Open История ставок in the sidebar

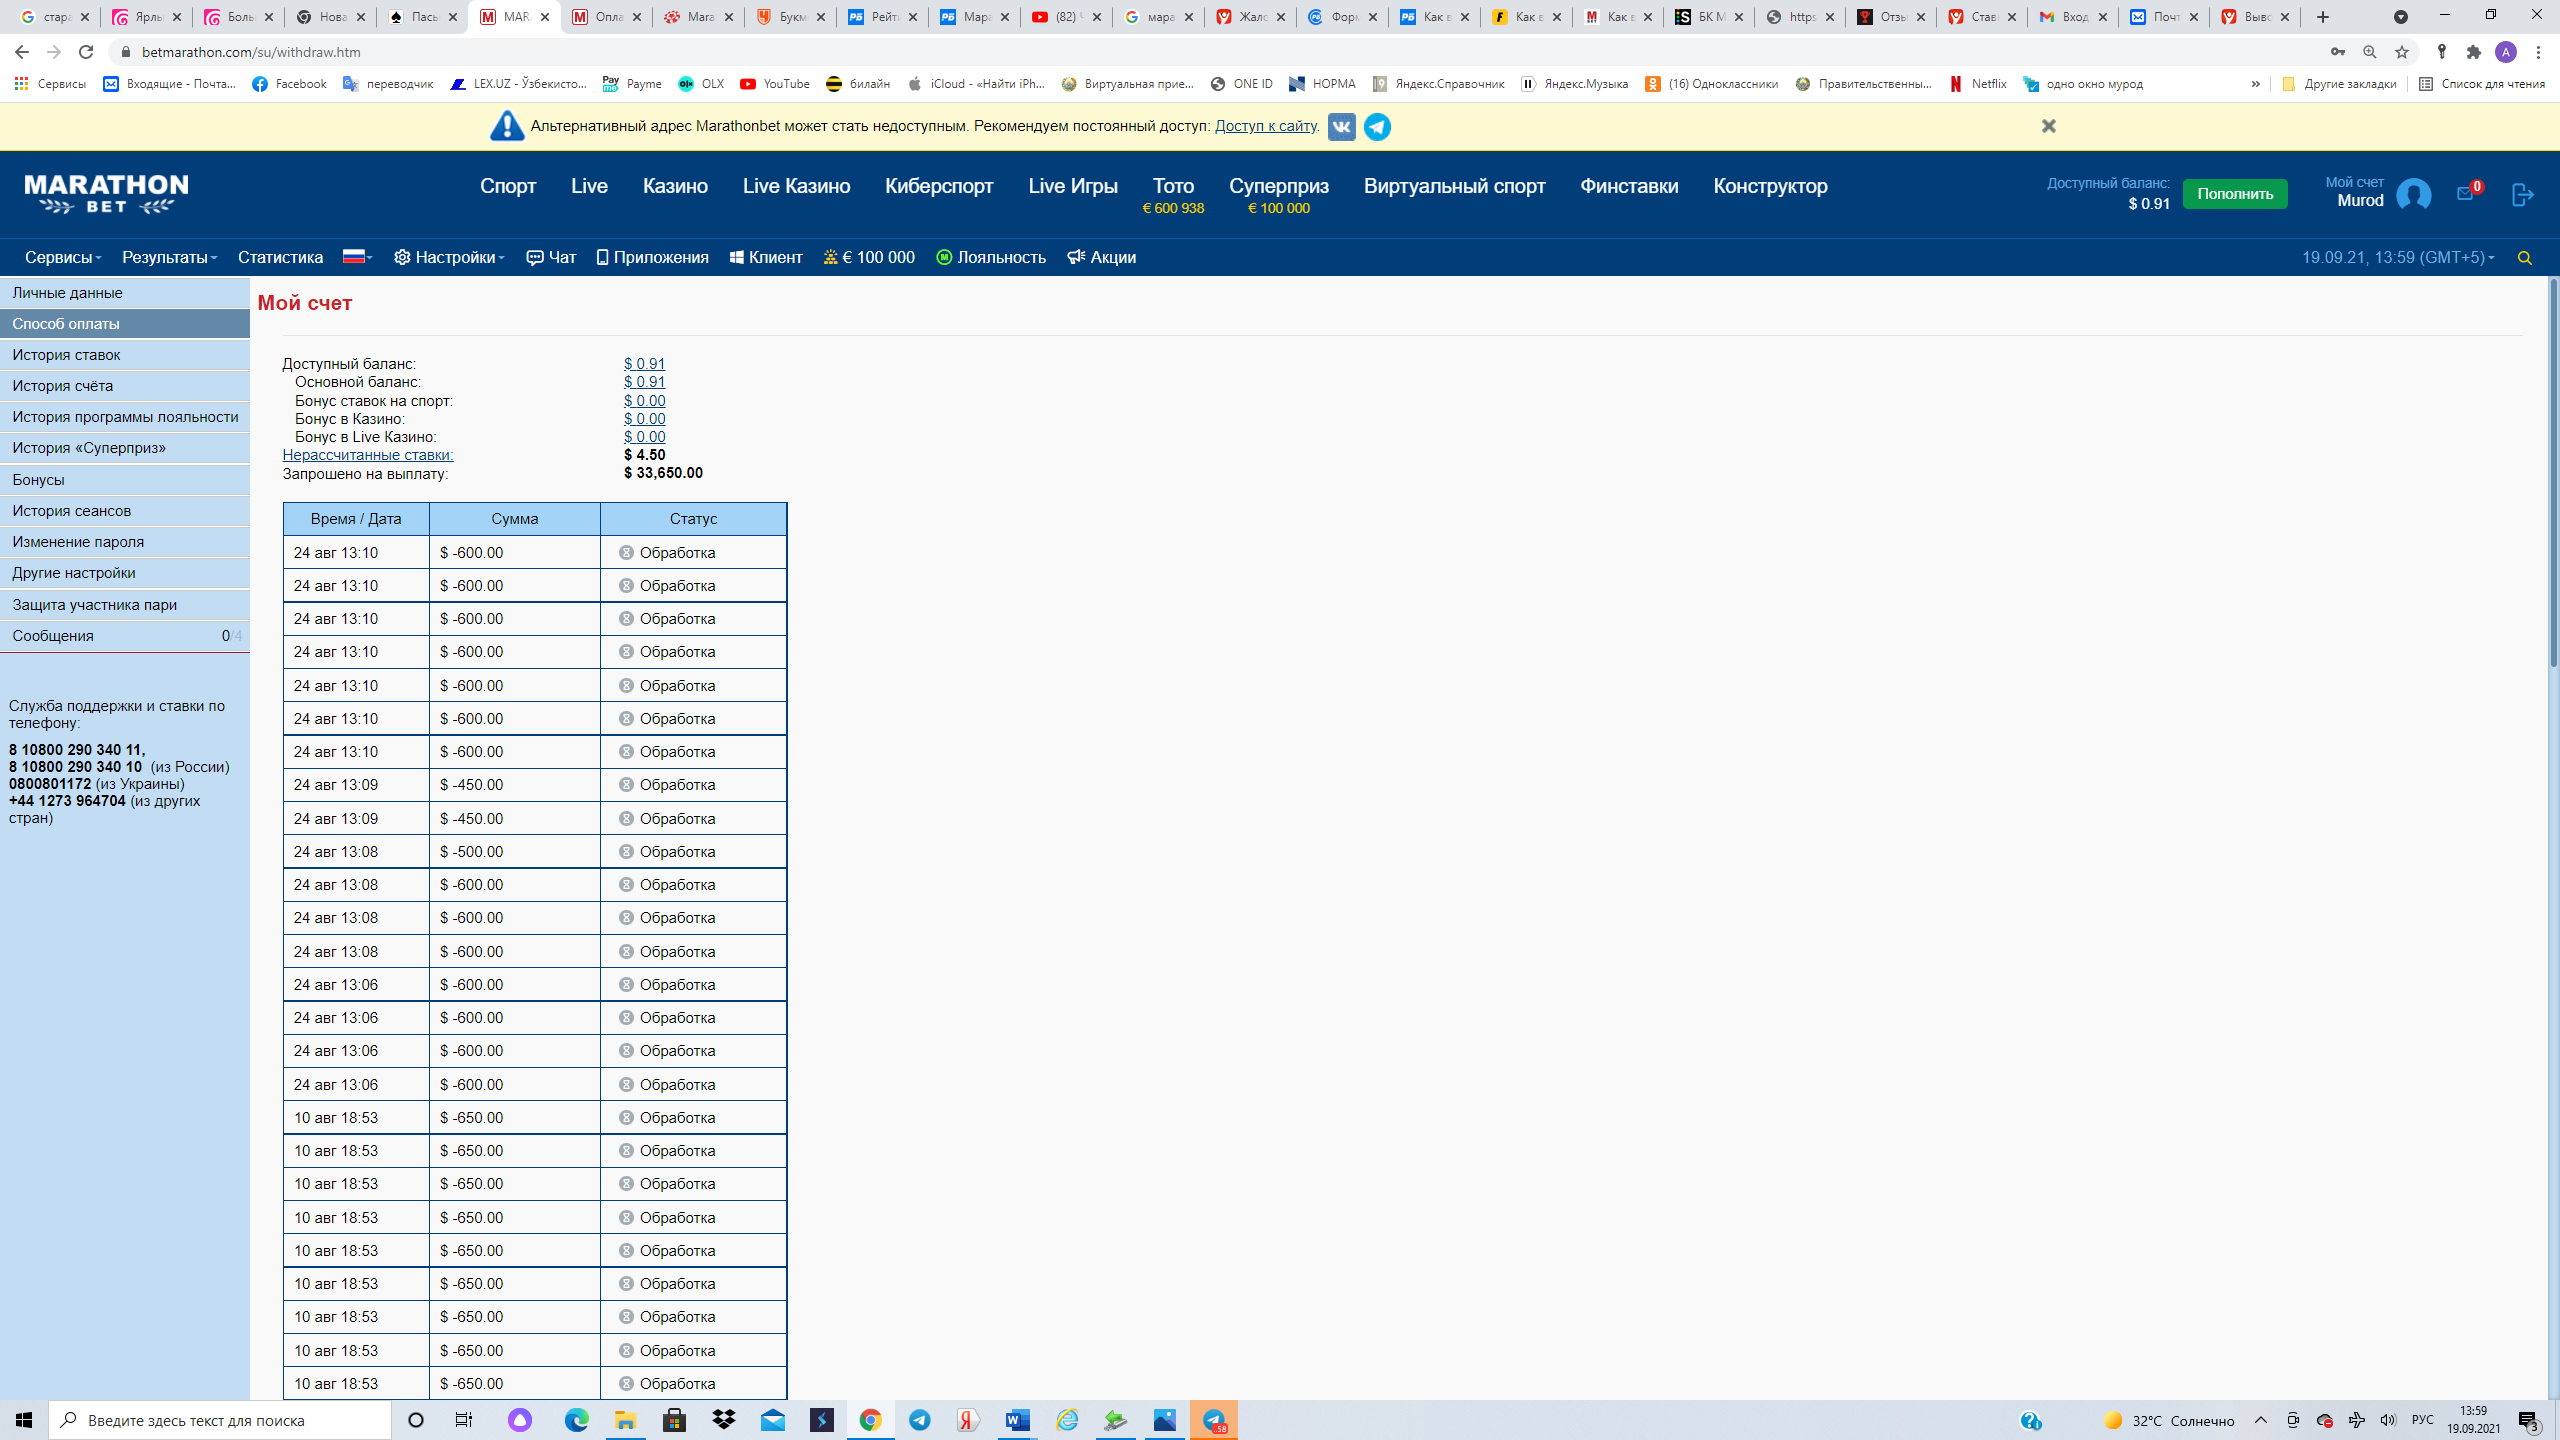click(x=66, y=355)
